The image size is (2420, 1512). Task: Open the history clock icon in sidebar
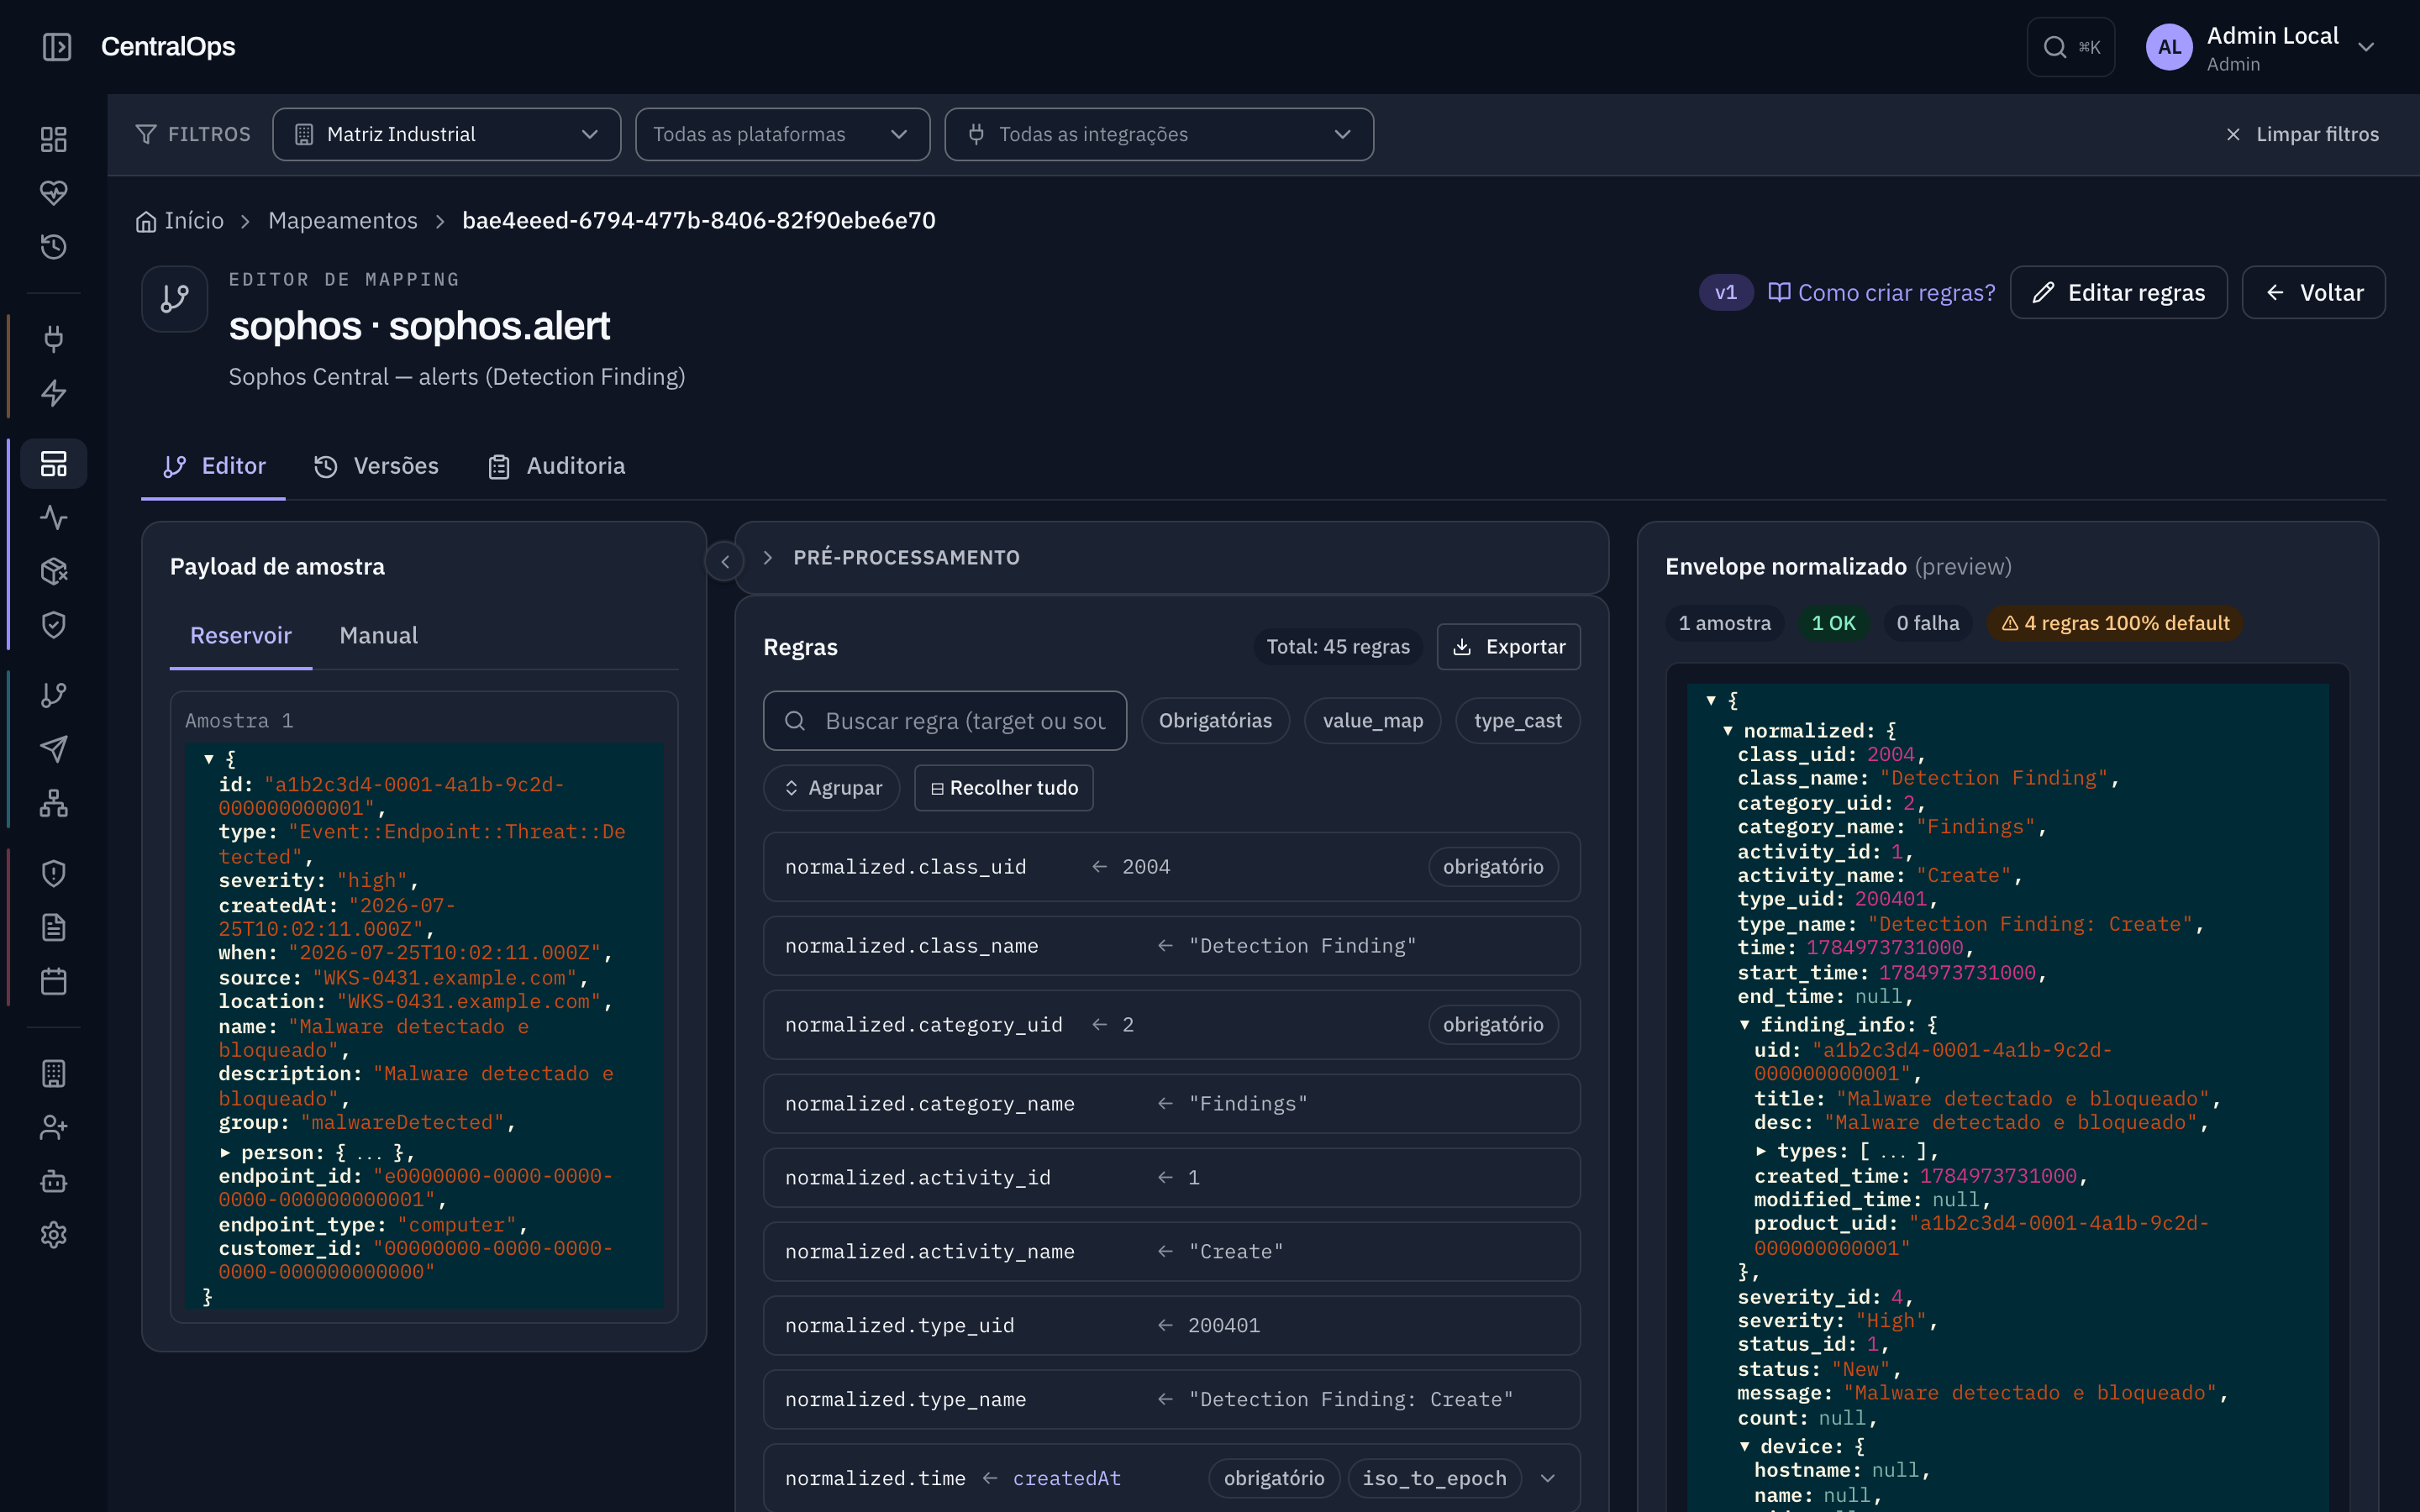54,247
